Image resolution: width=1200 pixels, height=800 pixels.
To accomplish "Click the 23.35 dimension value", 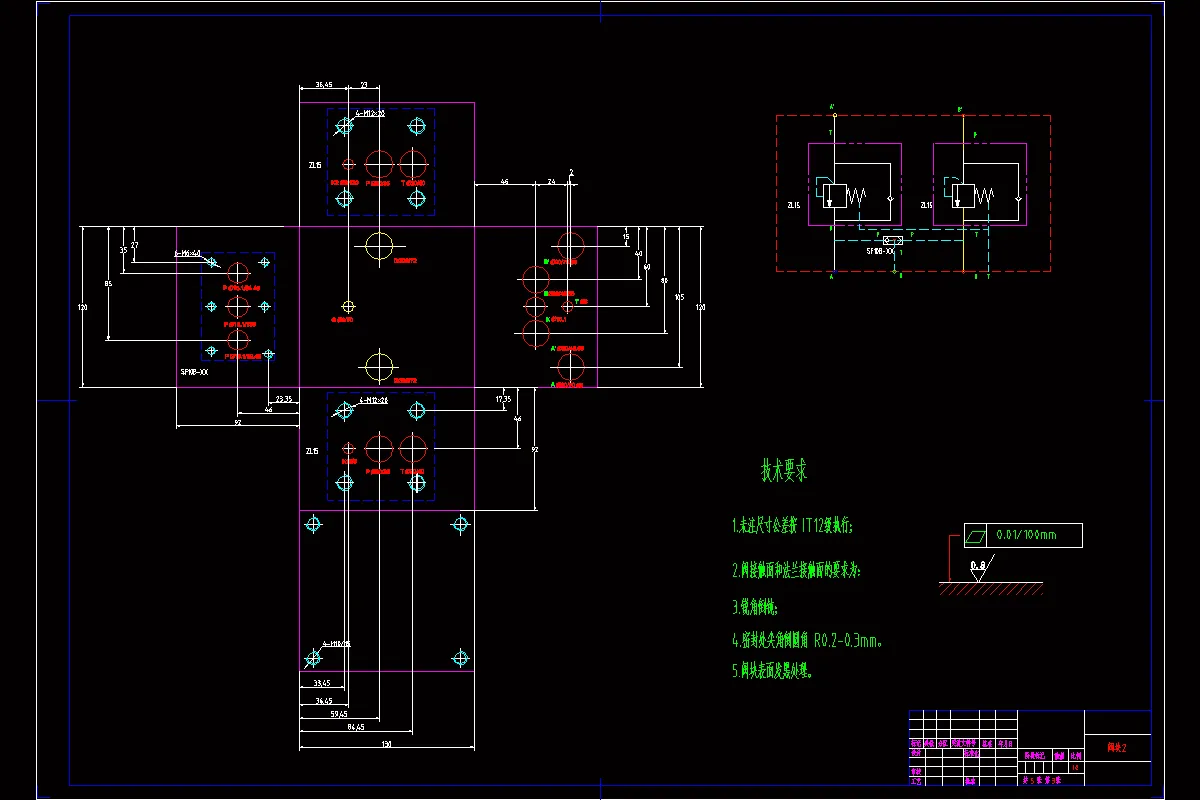I will (x=283, y=399).
